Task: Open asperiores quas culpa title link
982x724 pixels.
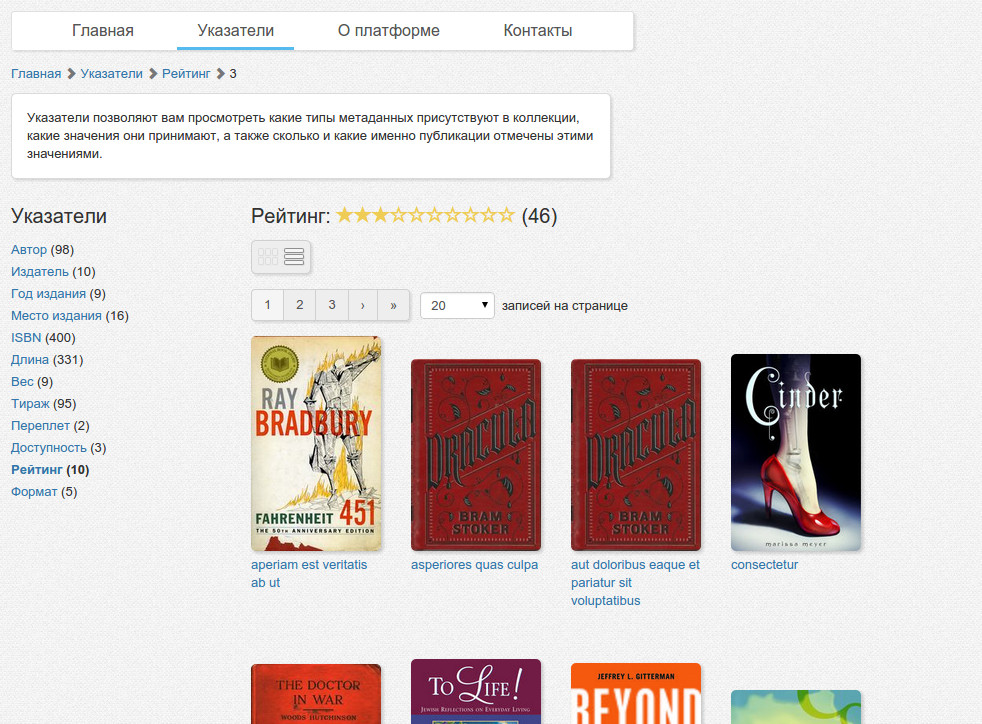Action: [474, 565]
